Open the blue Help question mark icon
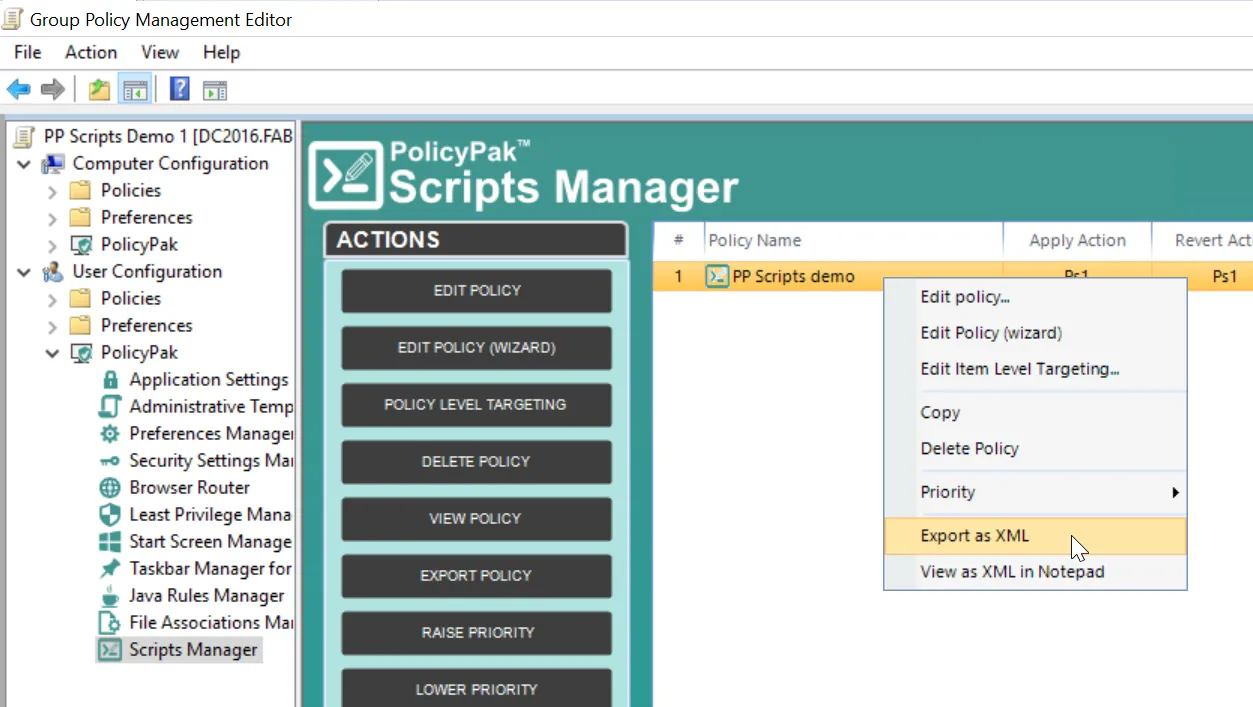 pyautogui.click(x=180, y=89)
